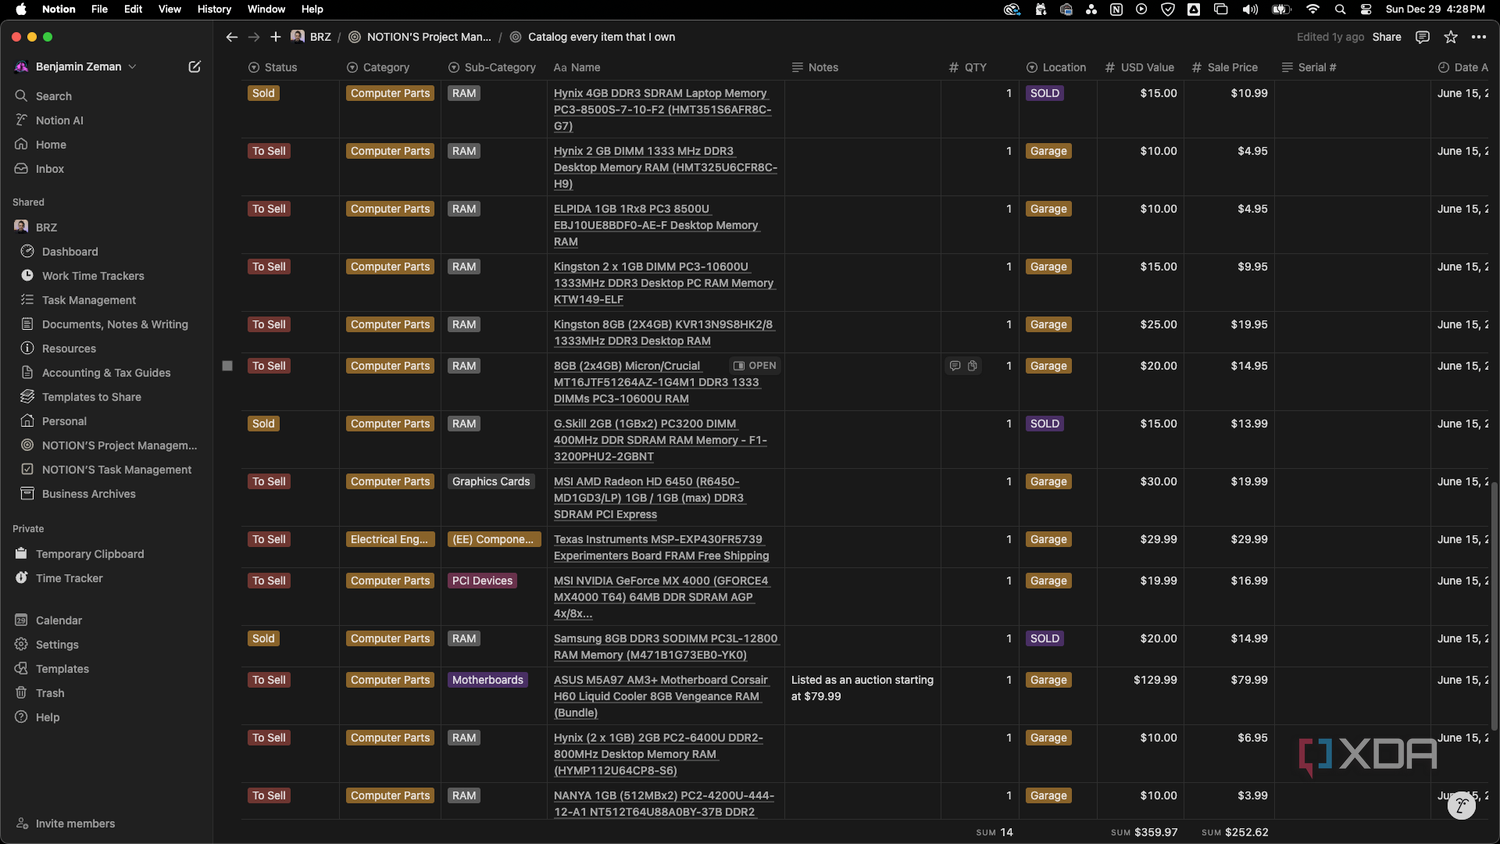Open the QTY column header menu
Image resolution: width=1500 pixels, height=844 pixels.
point(968,67)
